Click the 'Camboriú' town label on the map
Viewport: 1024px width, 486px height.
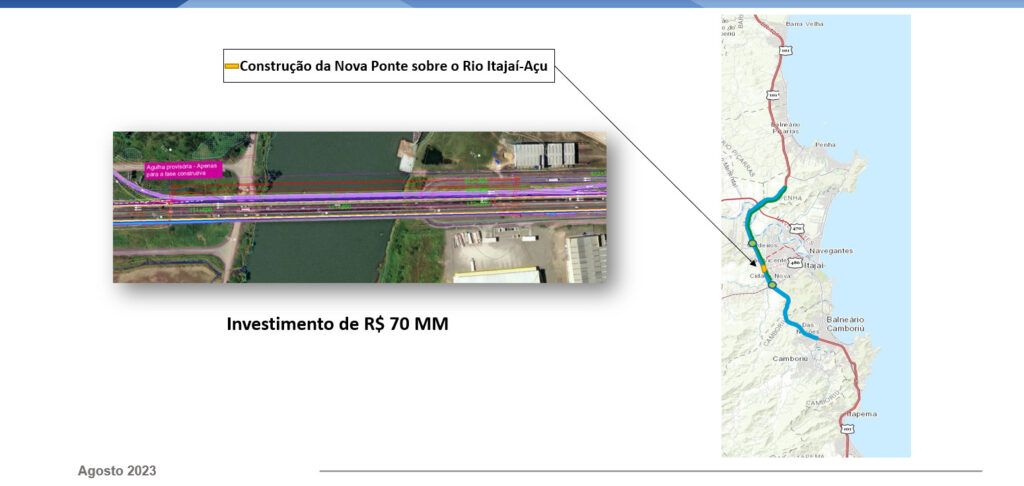pos(790,359)
